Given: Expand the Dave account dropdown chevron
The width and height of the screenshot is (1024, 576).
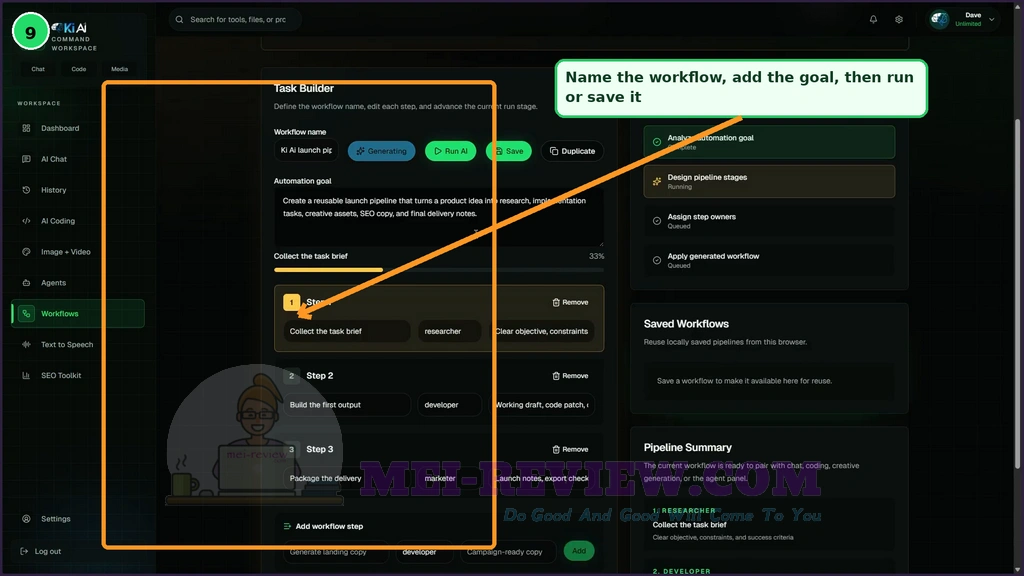Looking at the screenshot, I should tap(991, 20).
